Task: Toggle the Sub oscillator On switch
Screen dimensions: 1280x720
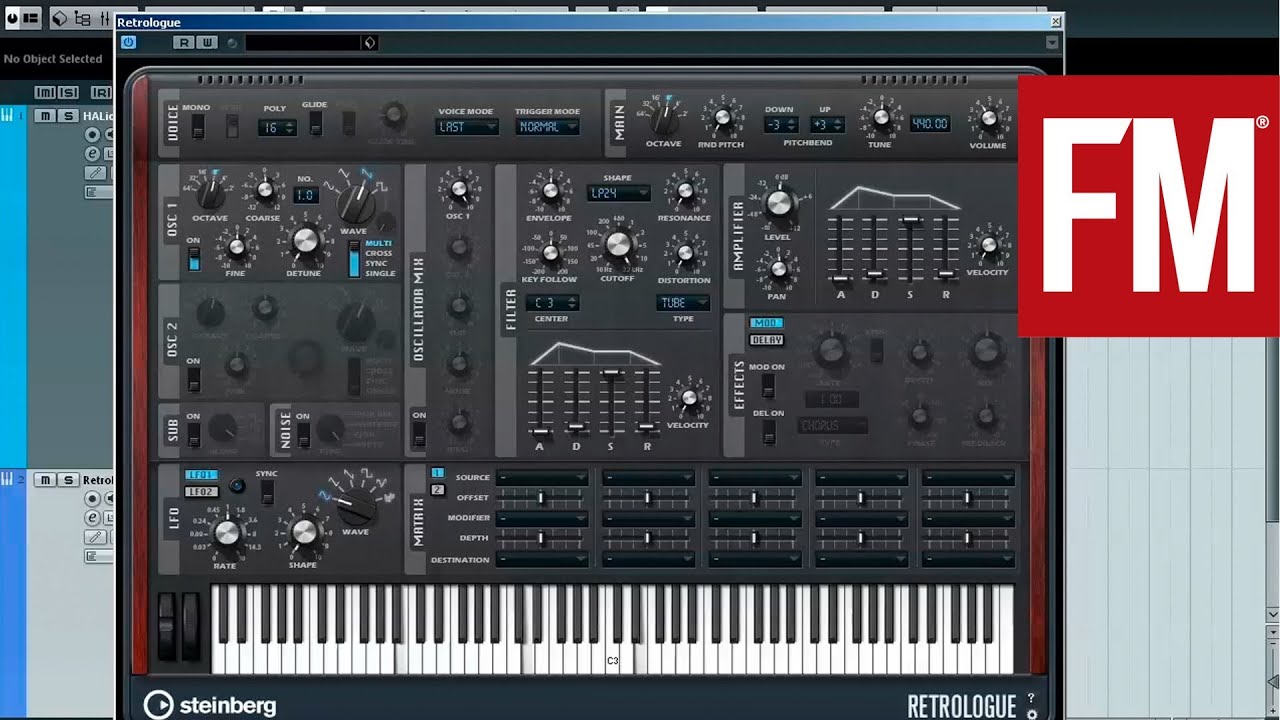Action: tap(194, 434)
